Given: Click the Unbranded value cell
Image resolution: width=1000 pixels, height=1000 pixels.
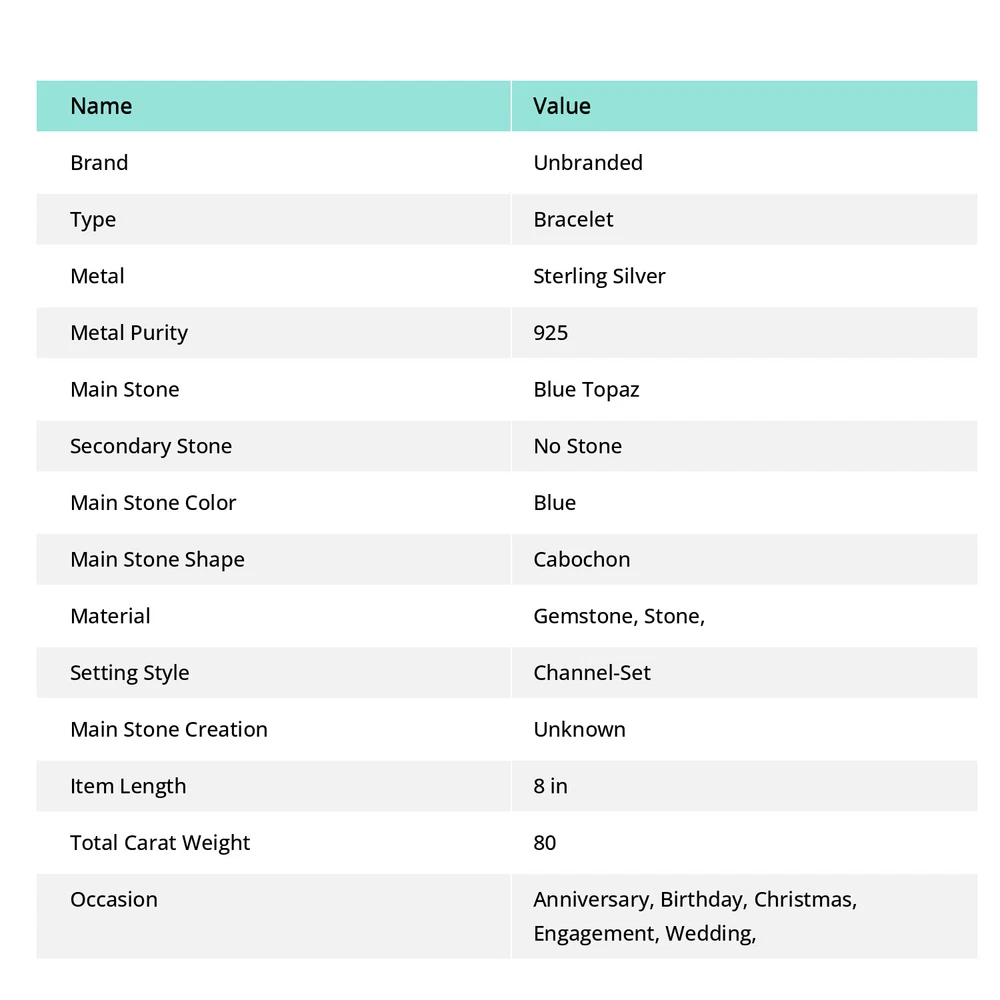Looking at the screenshot, I should pyautogui.click(x=587, y=163).
